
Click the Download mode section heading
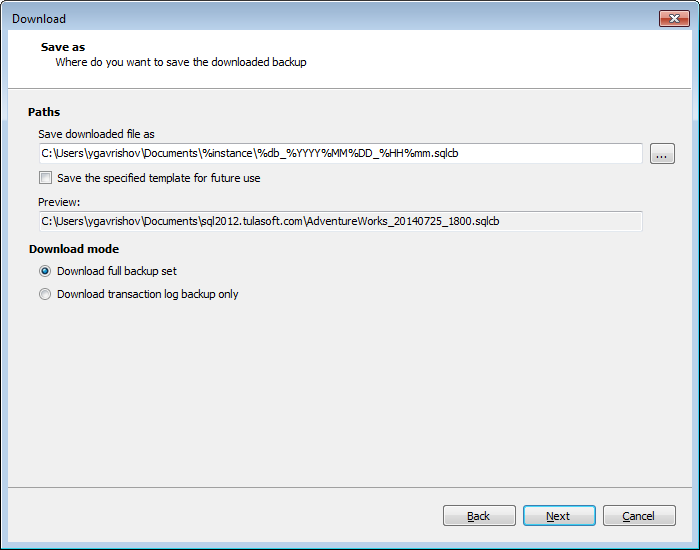point(74,249)
